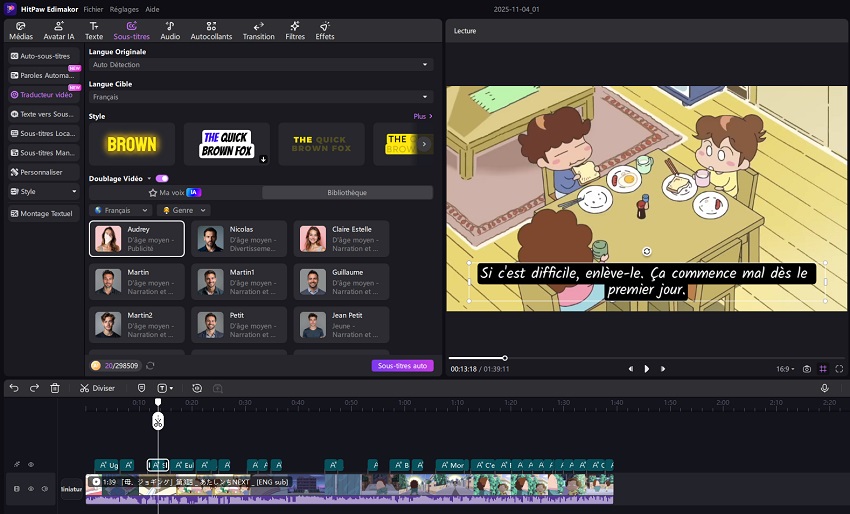The image size is (850, 514).
Task: Mute the video track audio
Action: (45, 489)
